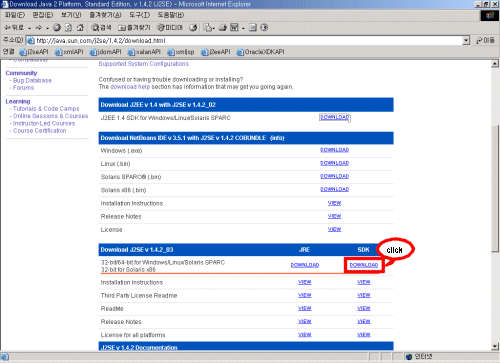
Task: Click the J2SE SDK DOWNLOAD link
Action: coord(364,265)
